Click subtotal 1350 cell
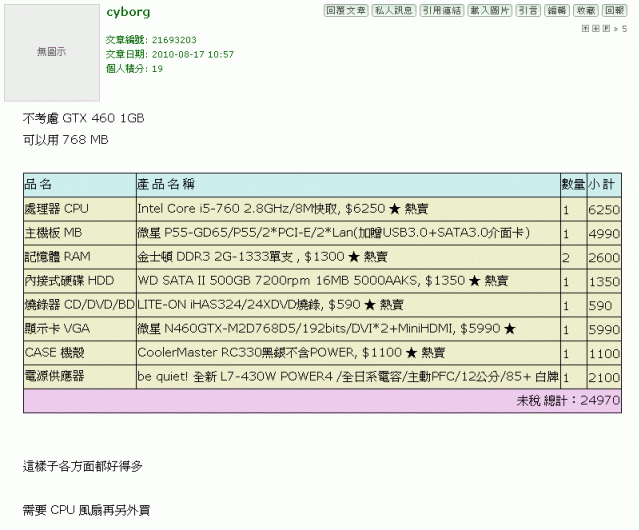640x530 pixels. [604, 282]
